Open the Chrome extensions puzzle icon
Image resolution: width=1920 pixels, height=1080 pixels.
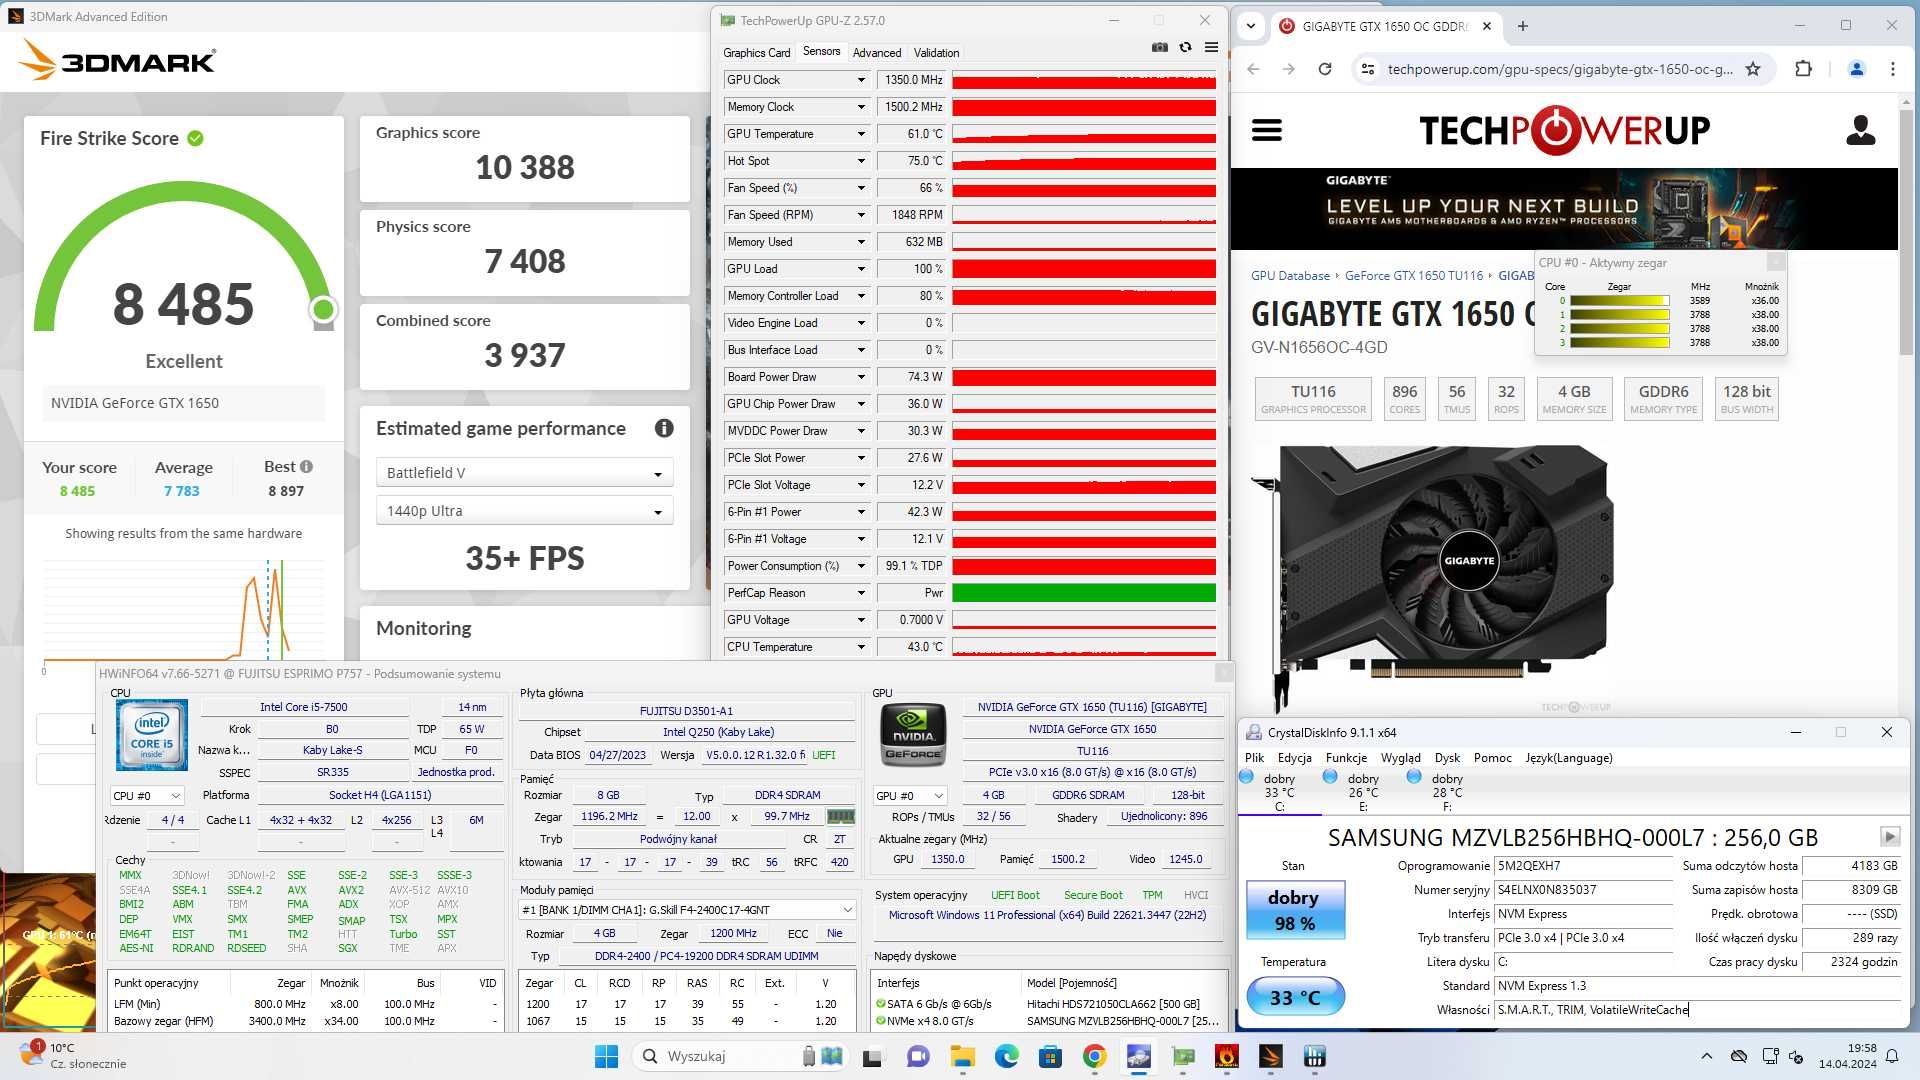tap(1803, 69)
